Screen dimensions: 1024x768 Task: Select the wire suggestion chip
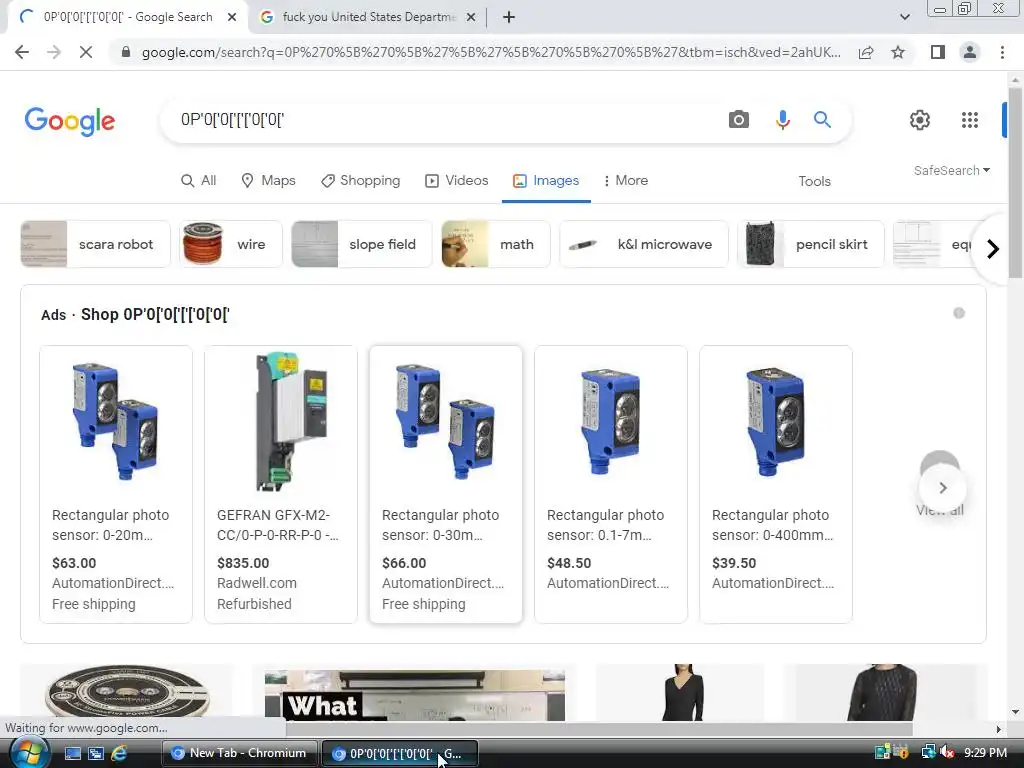(231, 244)
